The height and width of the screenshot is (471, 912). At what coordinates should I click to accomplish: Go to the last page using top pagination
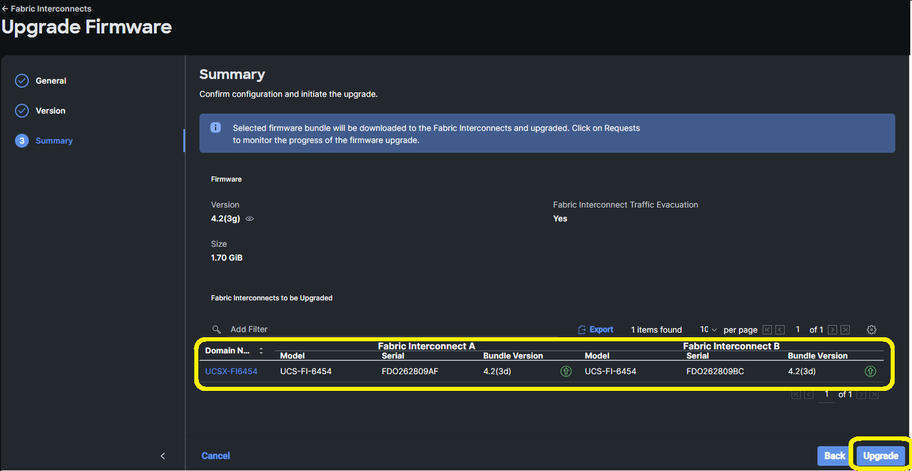tap(845, 330)
